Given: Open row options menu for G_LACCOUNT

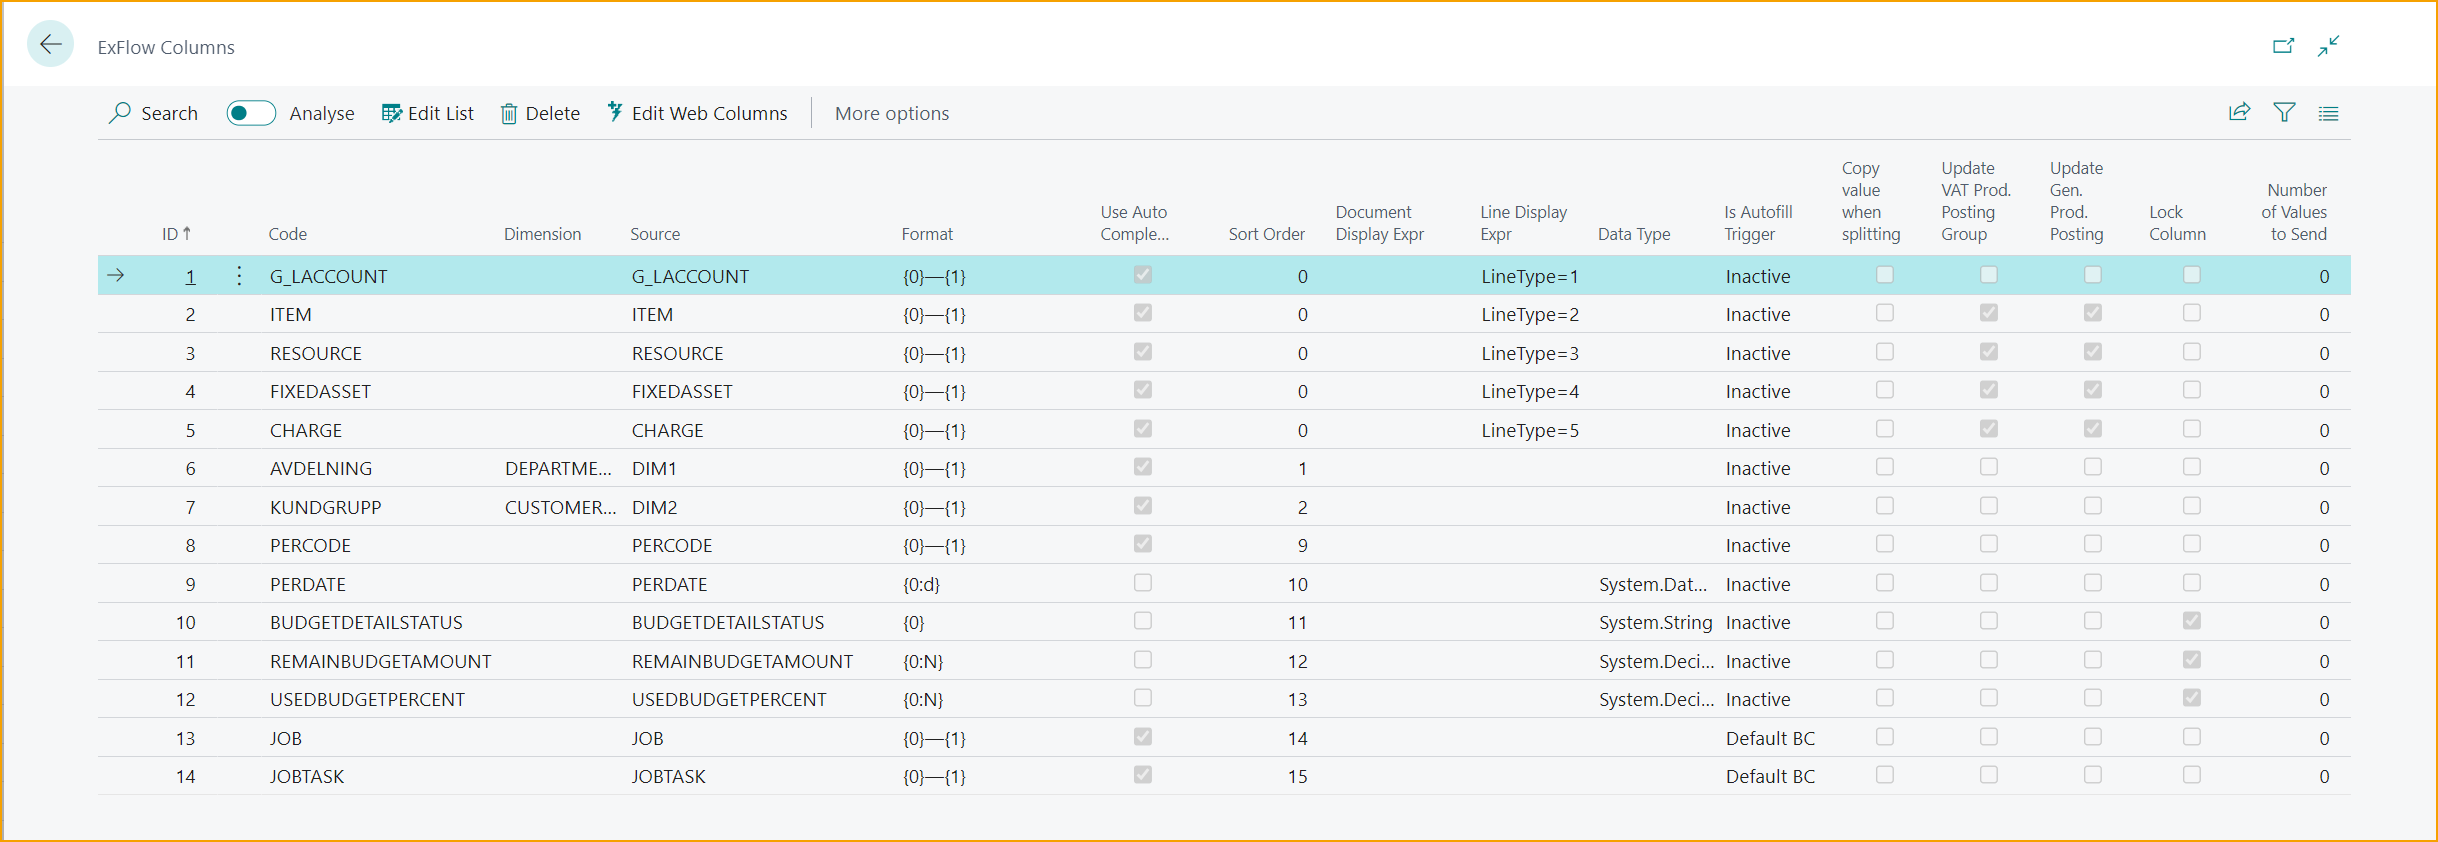Looking at the screenshot, I should 239,276.
